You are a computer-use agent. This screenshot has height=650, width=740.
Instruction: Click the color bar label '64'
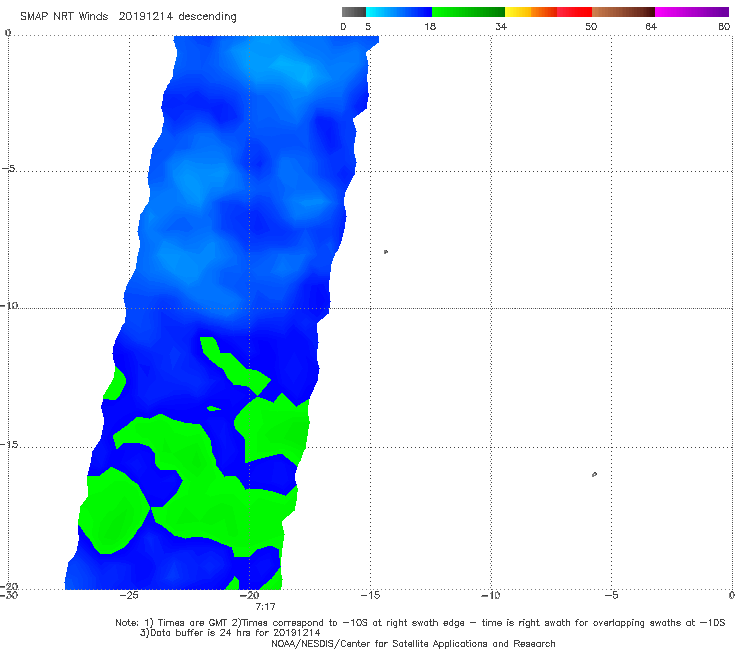point(651,26)
